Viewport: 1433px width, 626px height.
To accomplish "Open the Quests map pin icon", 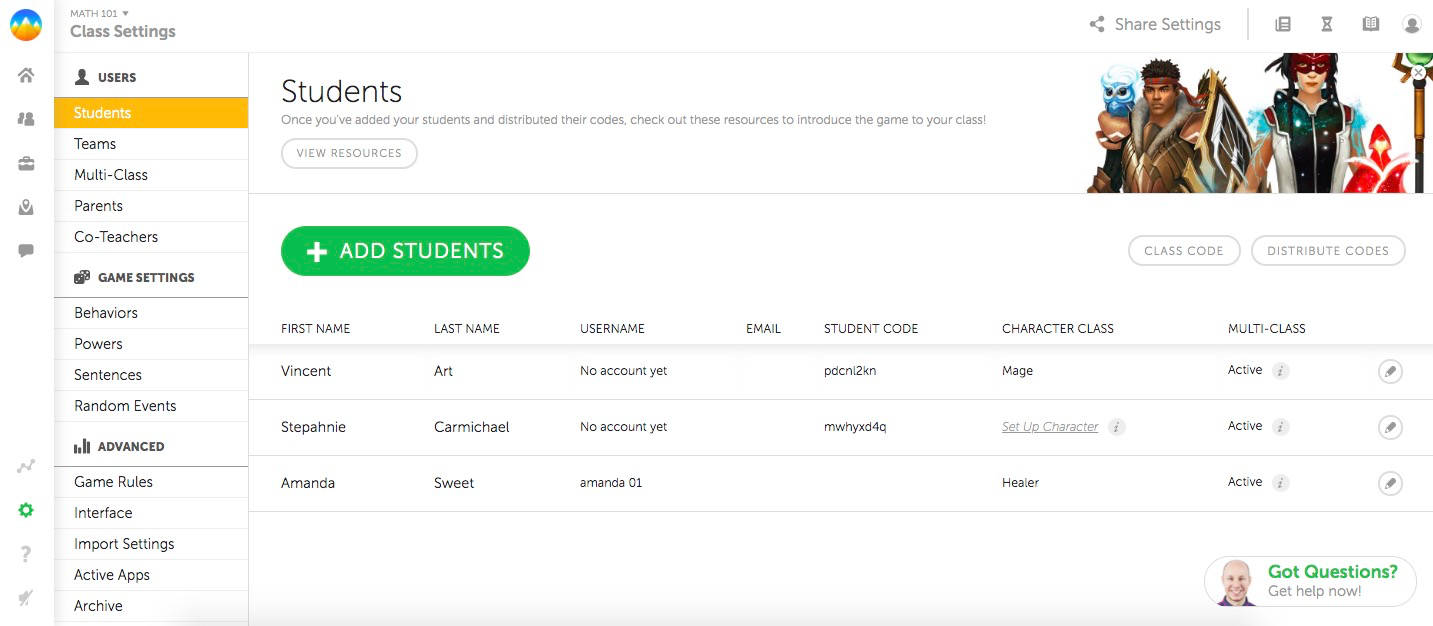I will pos(26,207).
